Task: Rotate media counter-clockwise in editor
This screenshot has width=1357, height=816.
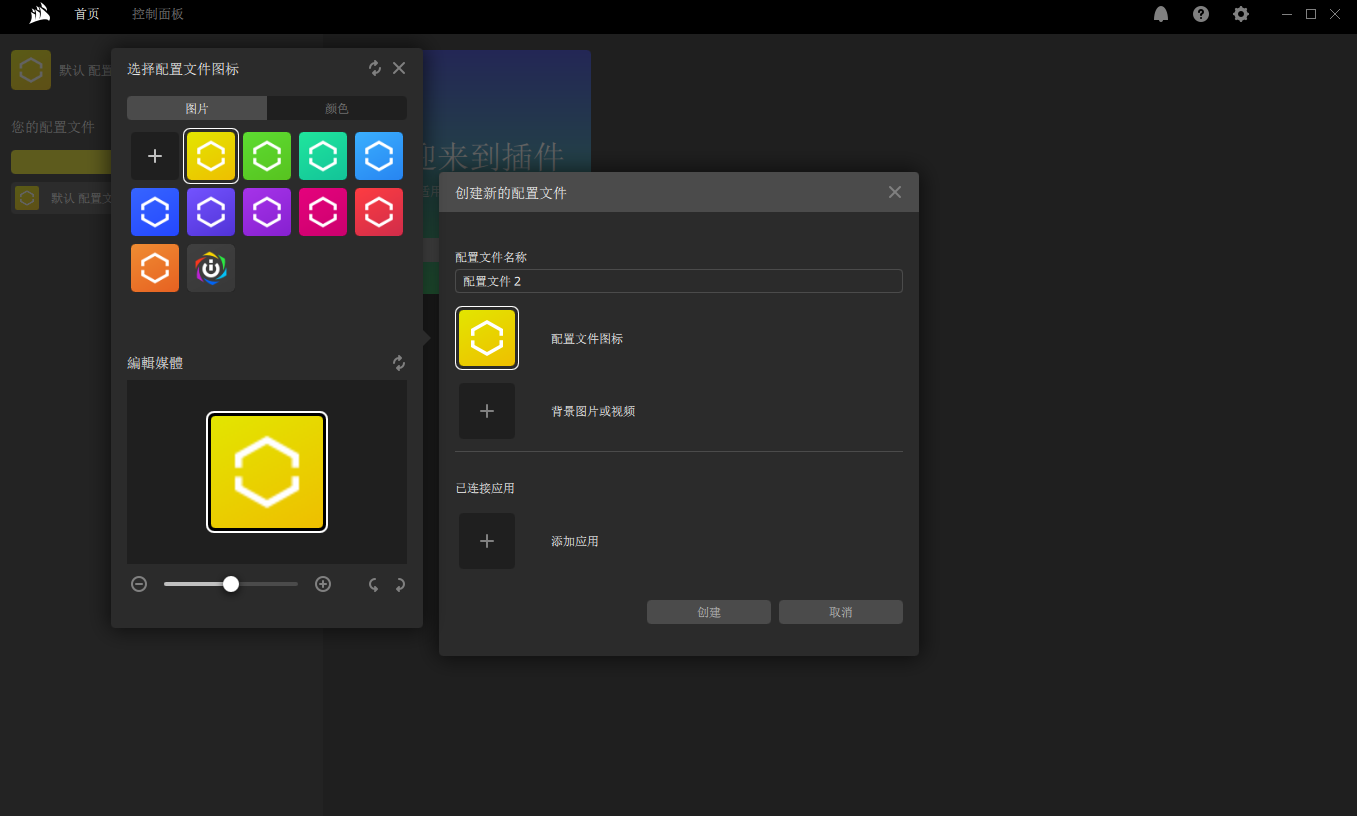Action: tap(373, 584)
